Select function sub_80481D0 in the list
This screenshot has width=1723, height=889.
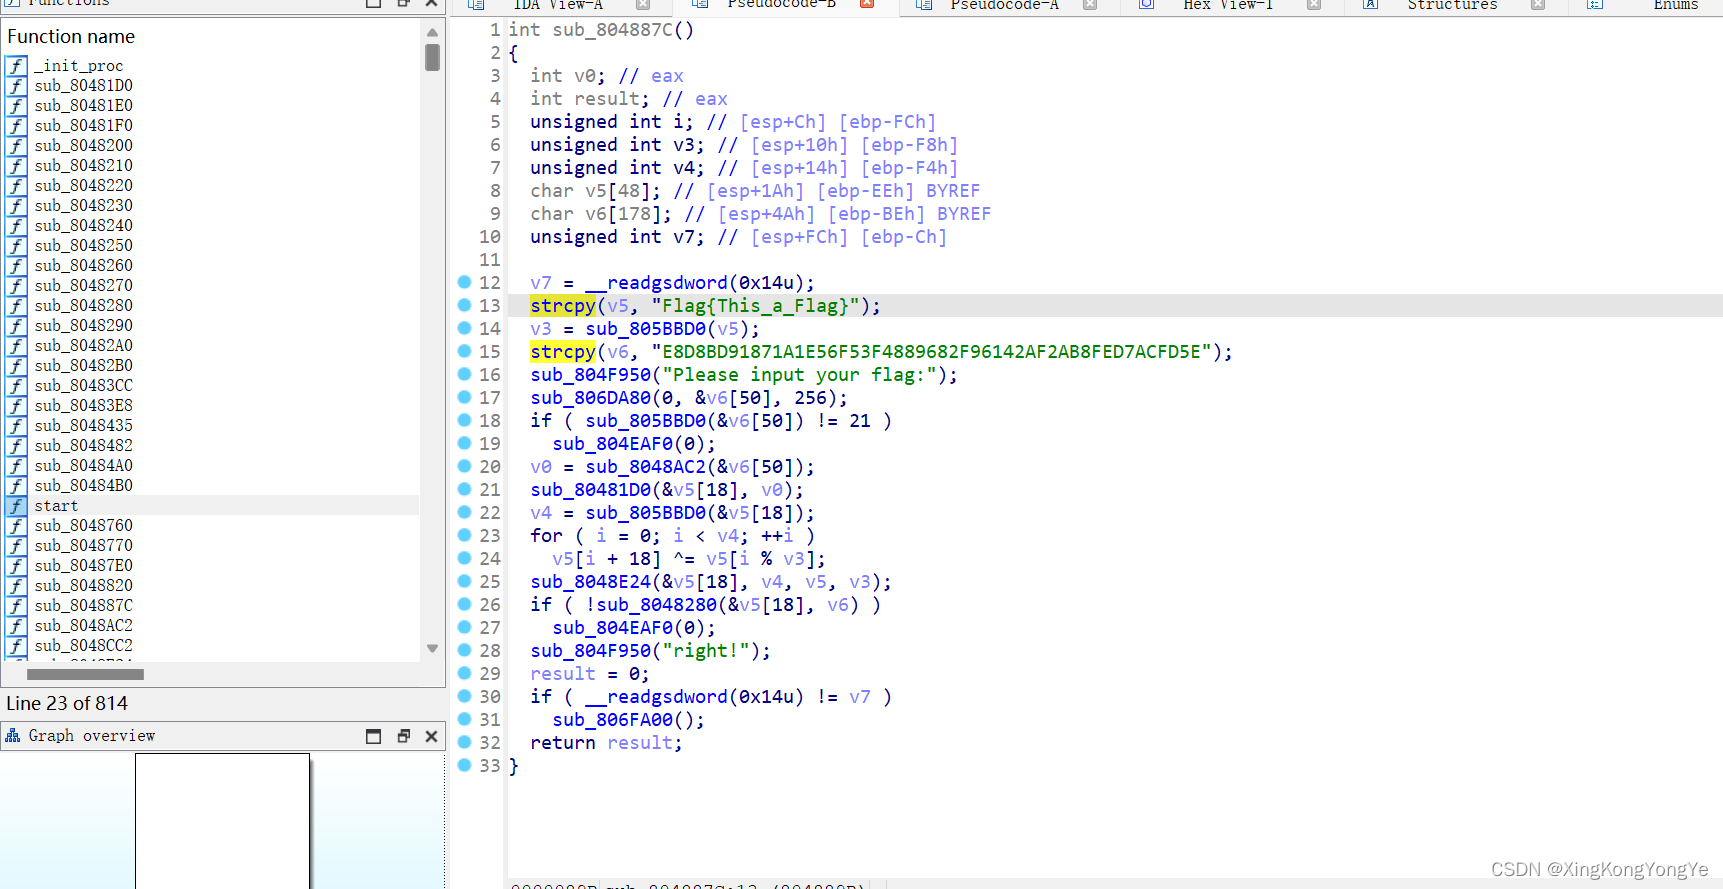(x=83, y=86)
